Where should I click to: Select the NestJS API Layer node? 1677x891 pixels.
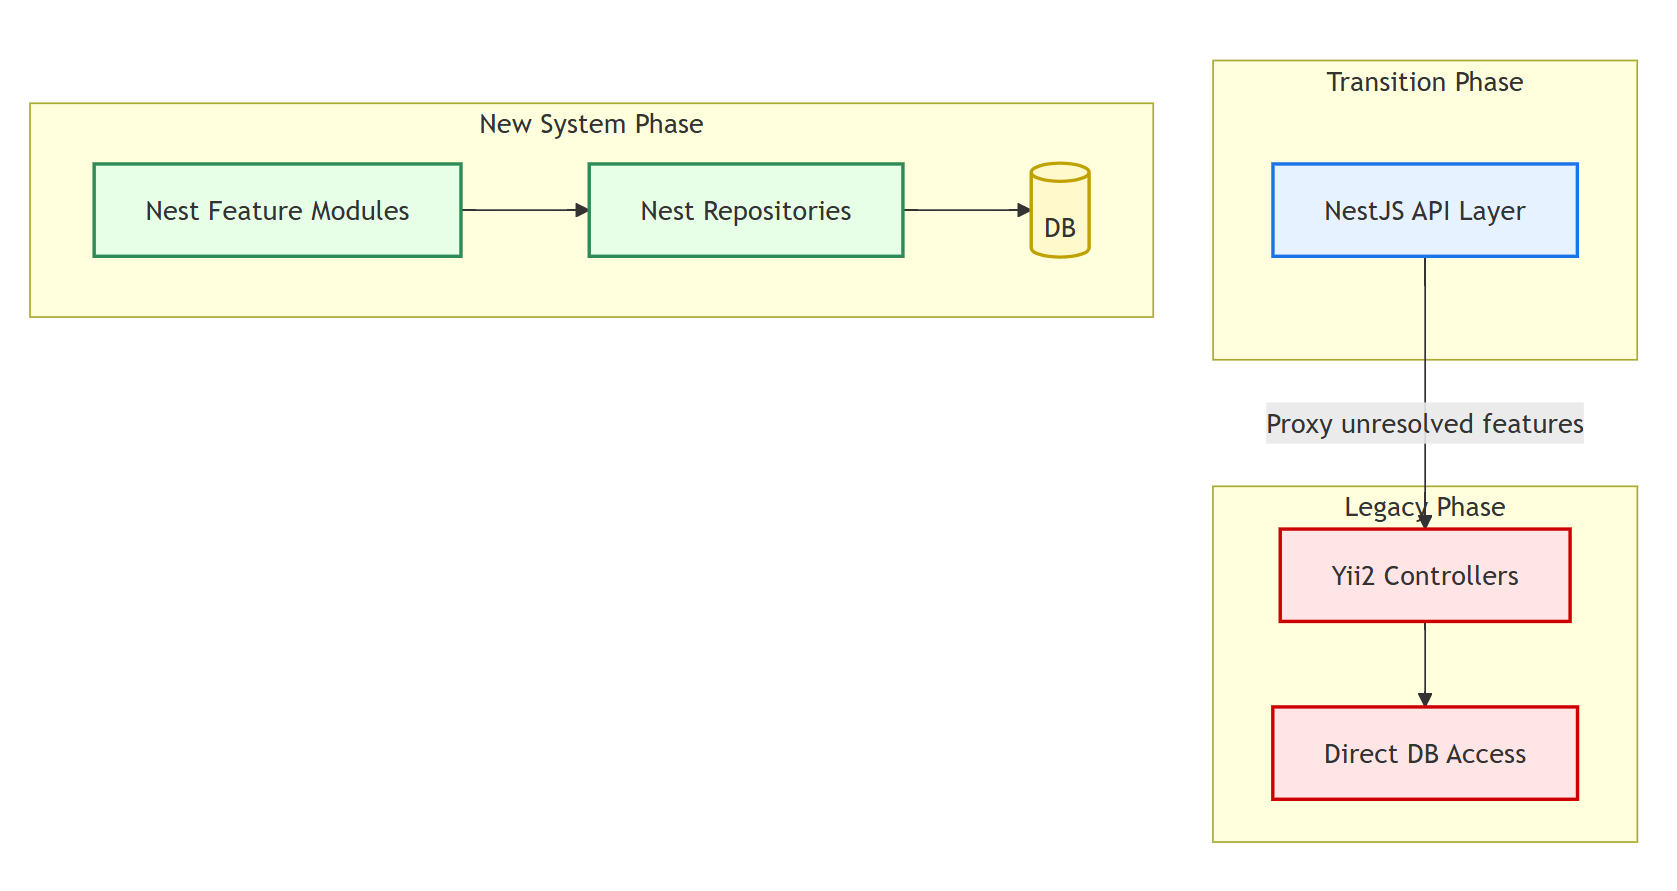[x=1424, y=210]
